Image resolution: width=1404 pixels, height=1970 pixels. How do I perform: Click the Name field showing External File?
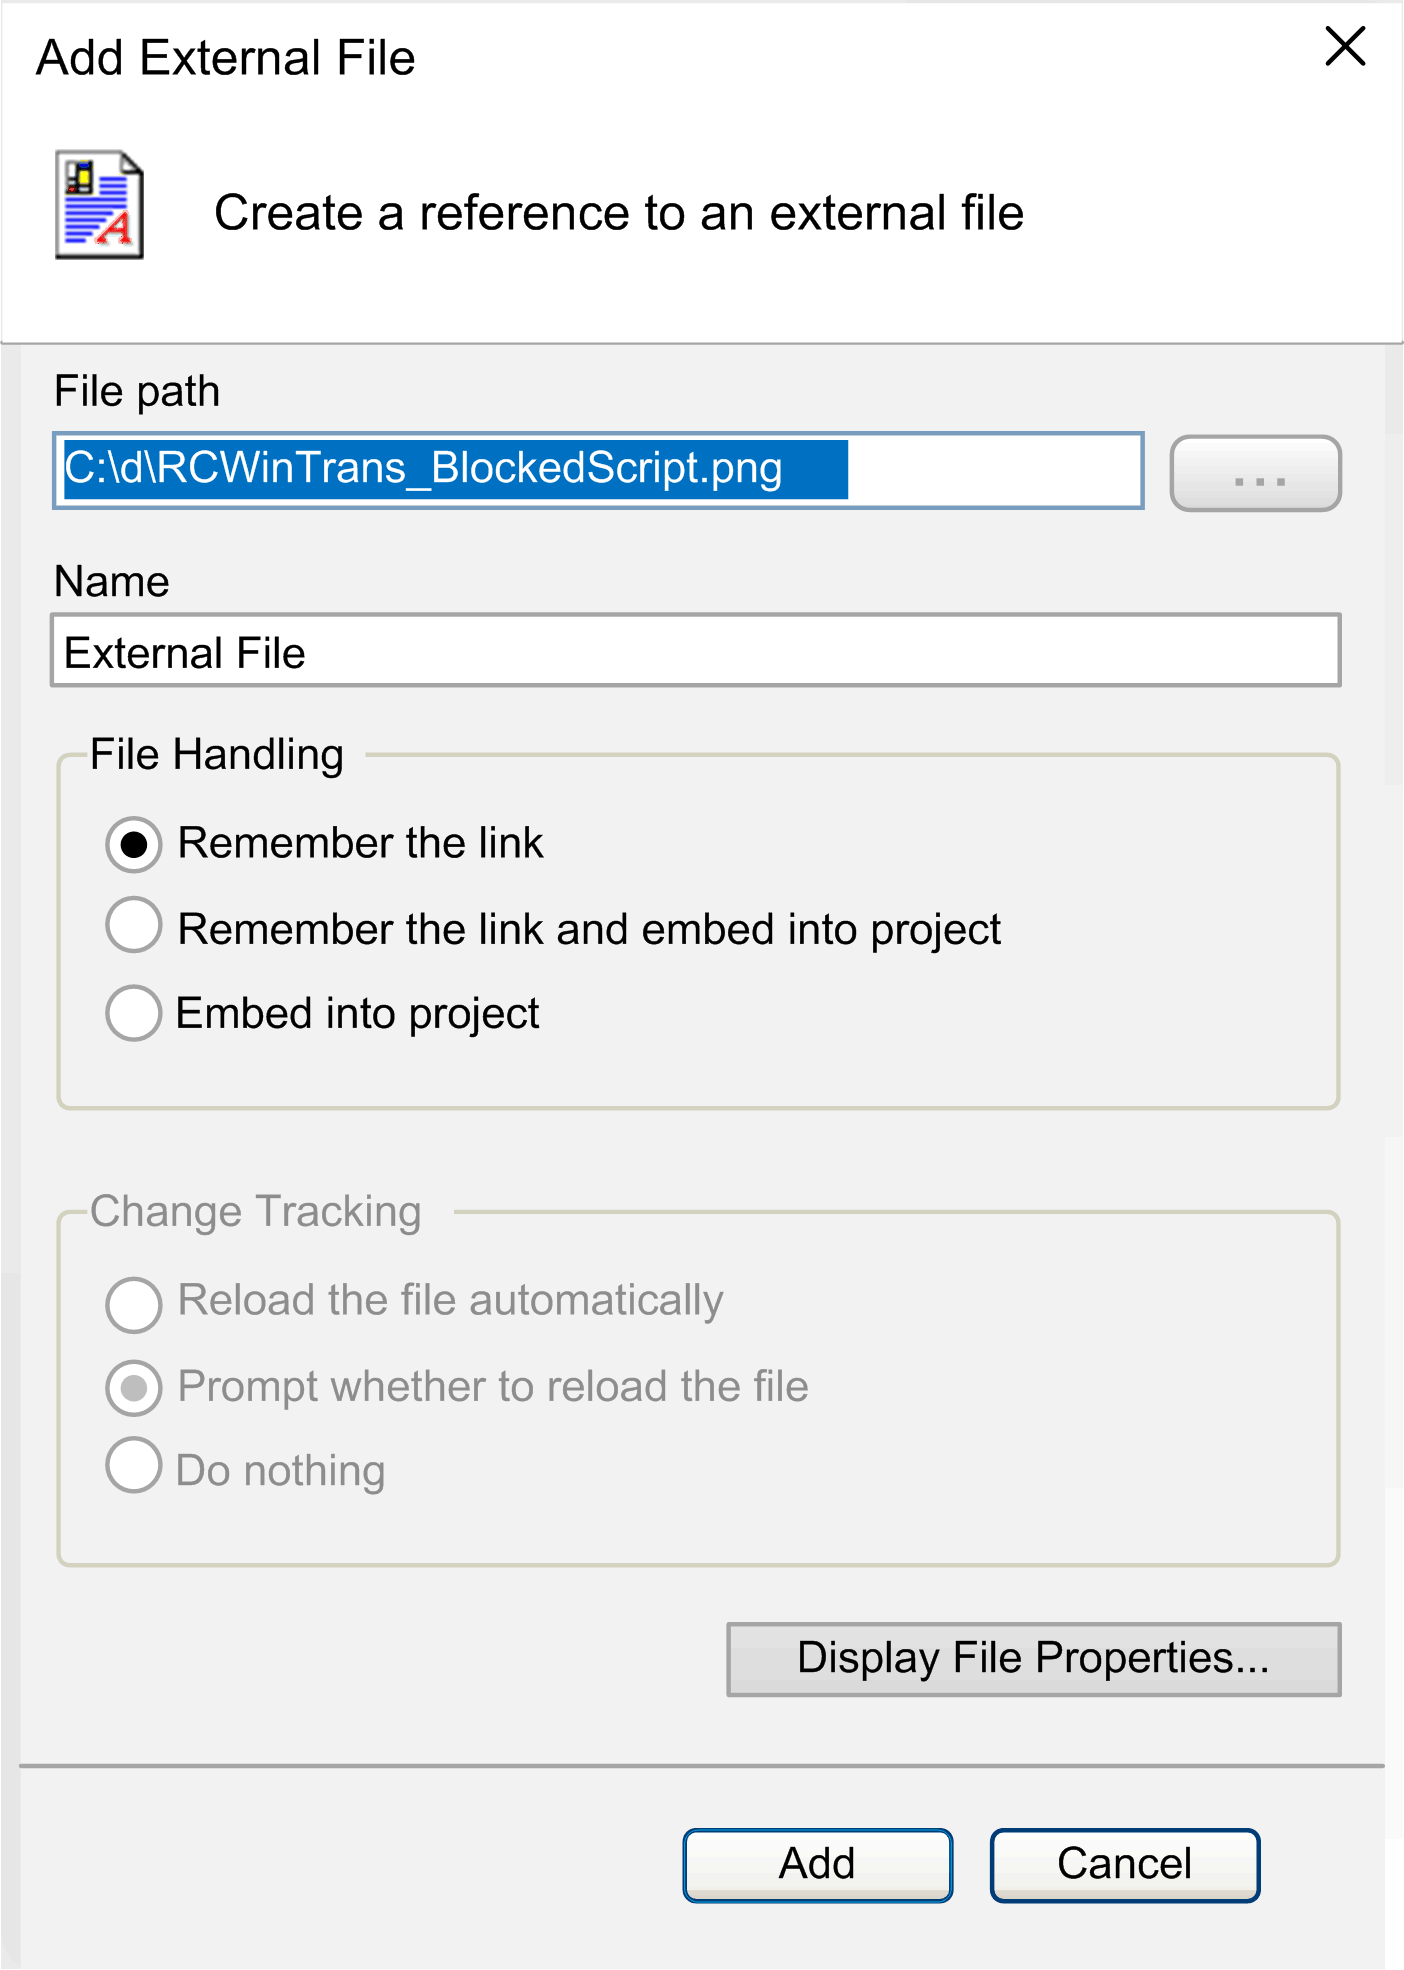point(696,652)
